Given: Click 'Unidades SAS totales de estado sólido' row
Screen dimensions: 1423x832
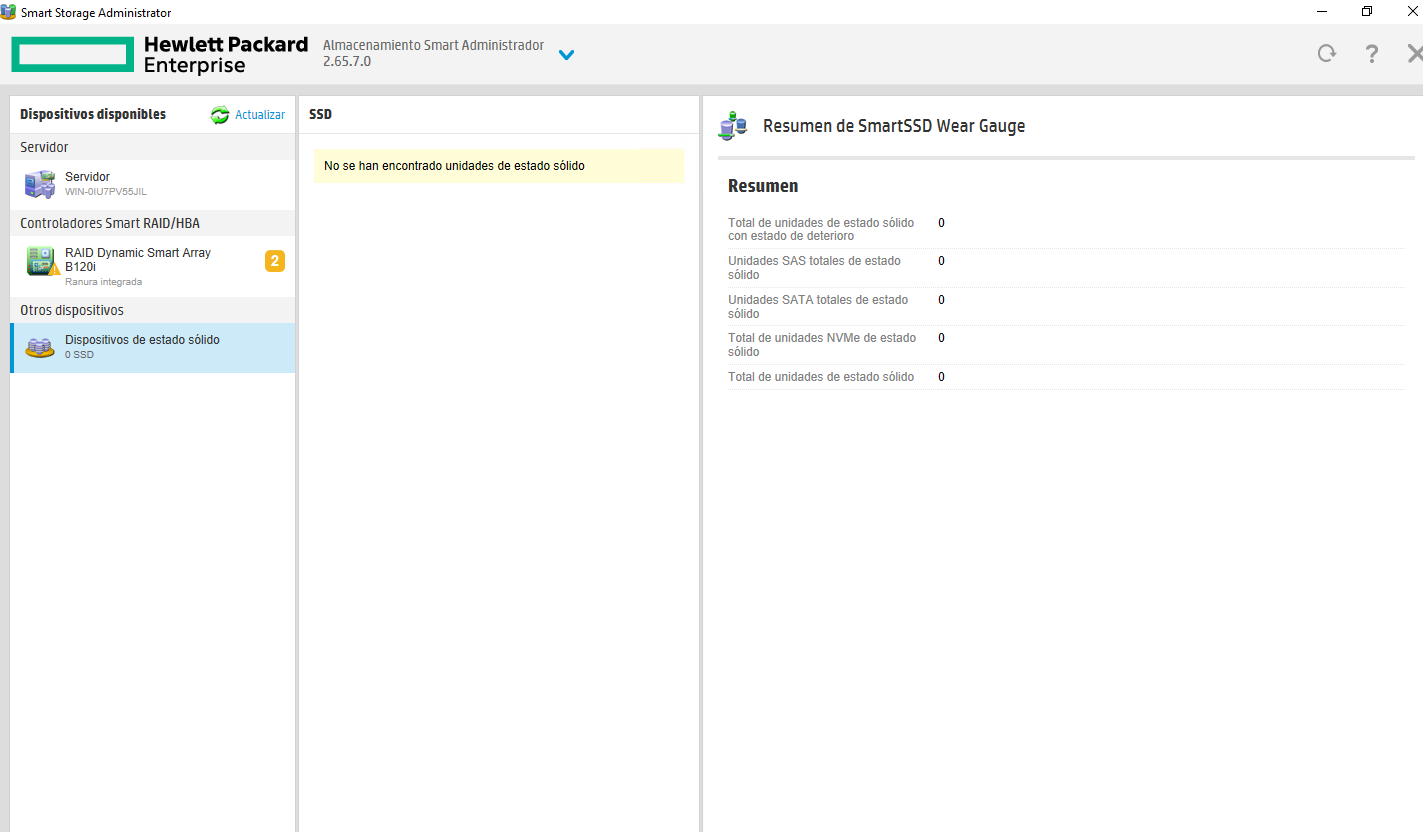Looking at the screenshot, I should coord(1066,268).
